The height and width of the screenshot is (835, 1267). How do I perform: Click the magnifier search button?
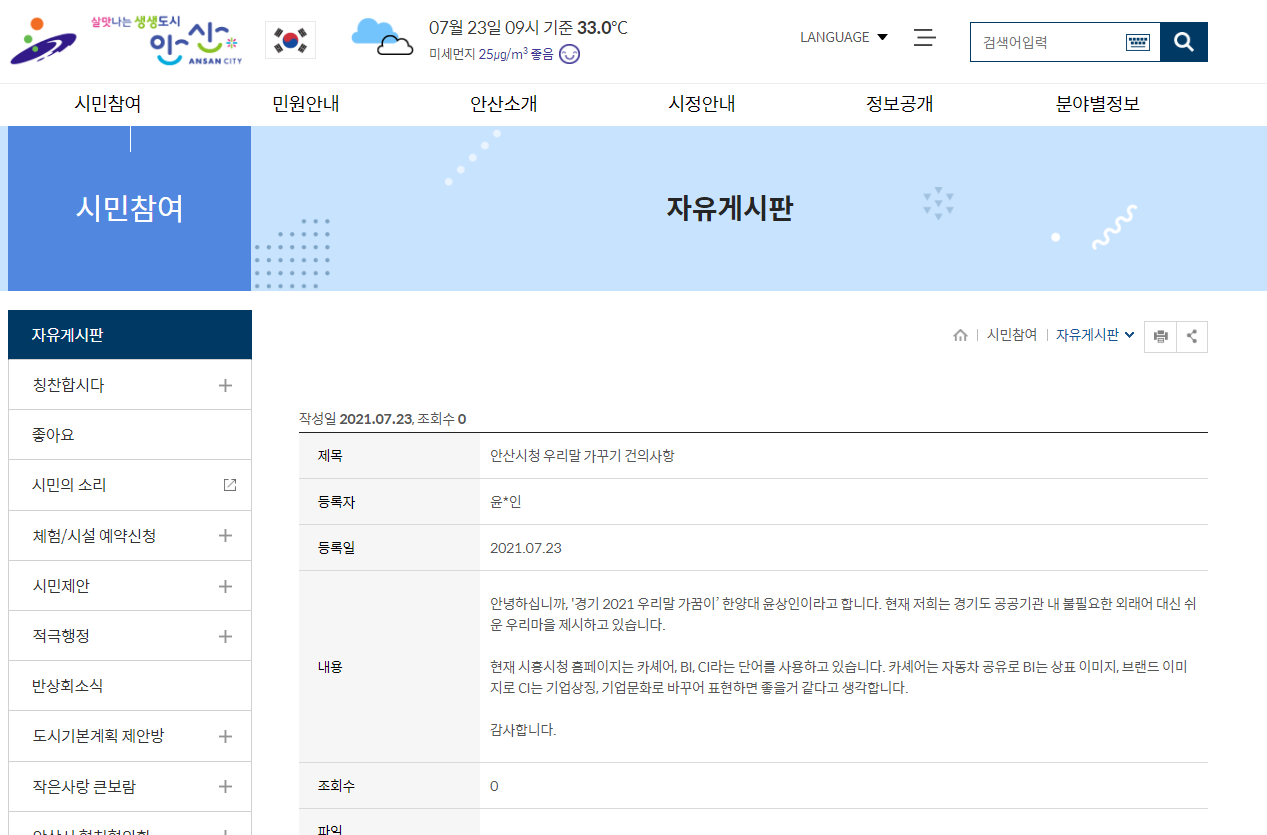pos(1184,42)
